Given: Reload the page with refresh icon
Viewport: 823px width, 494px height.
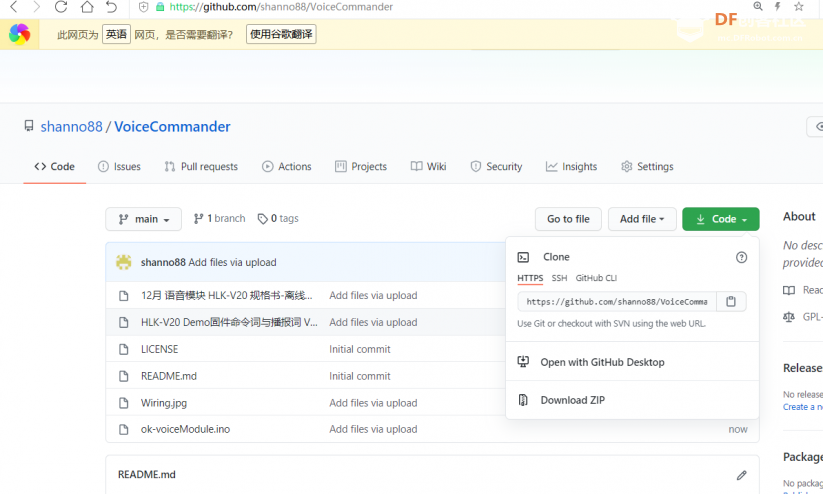Looking at the screenshot, I should [x=61, y=6].
